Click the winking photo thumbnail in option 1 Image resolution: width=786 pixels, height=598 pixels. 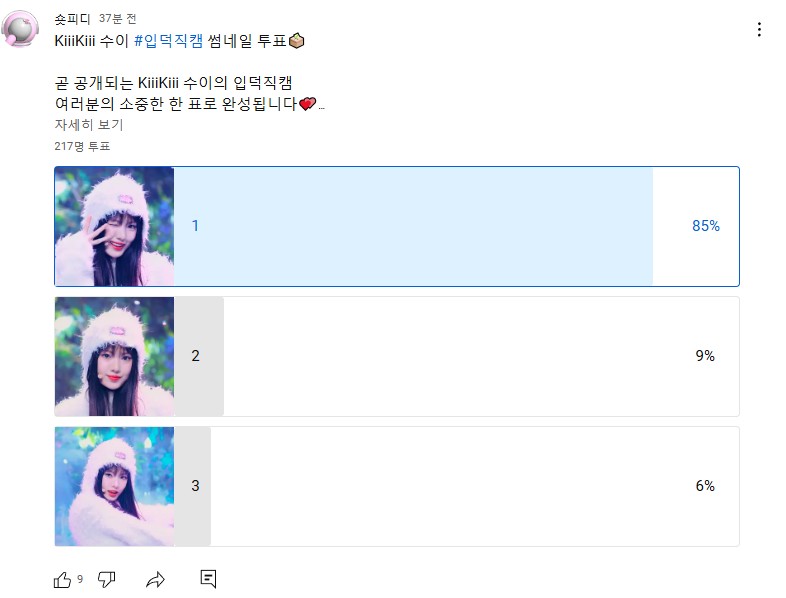(x=114, y=227)
